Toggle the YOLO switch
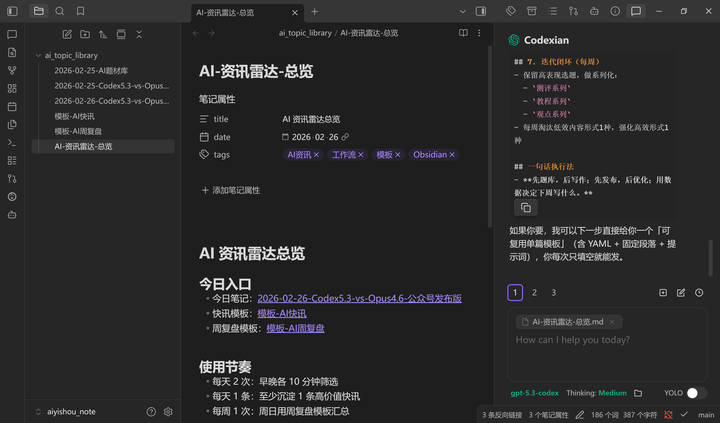This screenshot has width=720, height=423. point(696,393)
